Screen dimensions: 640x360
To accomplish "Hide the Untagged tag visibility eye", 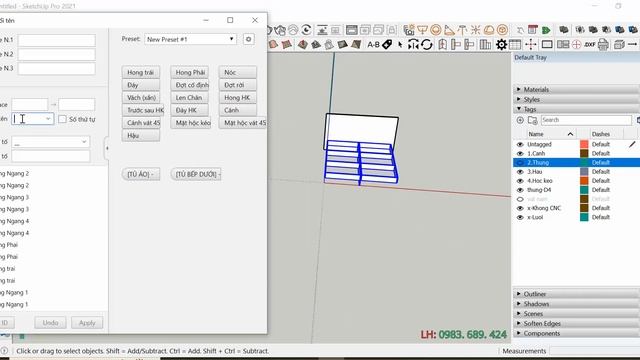I will pyautogui.click(x=520, y=144).
